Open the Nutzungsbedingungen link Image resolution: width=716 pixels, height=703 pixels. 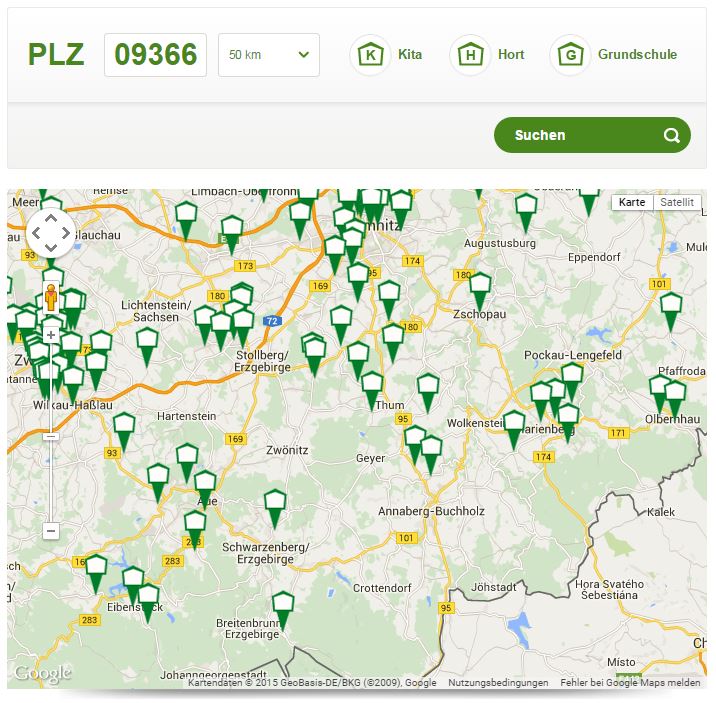(x=498, y=682)
